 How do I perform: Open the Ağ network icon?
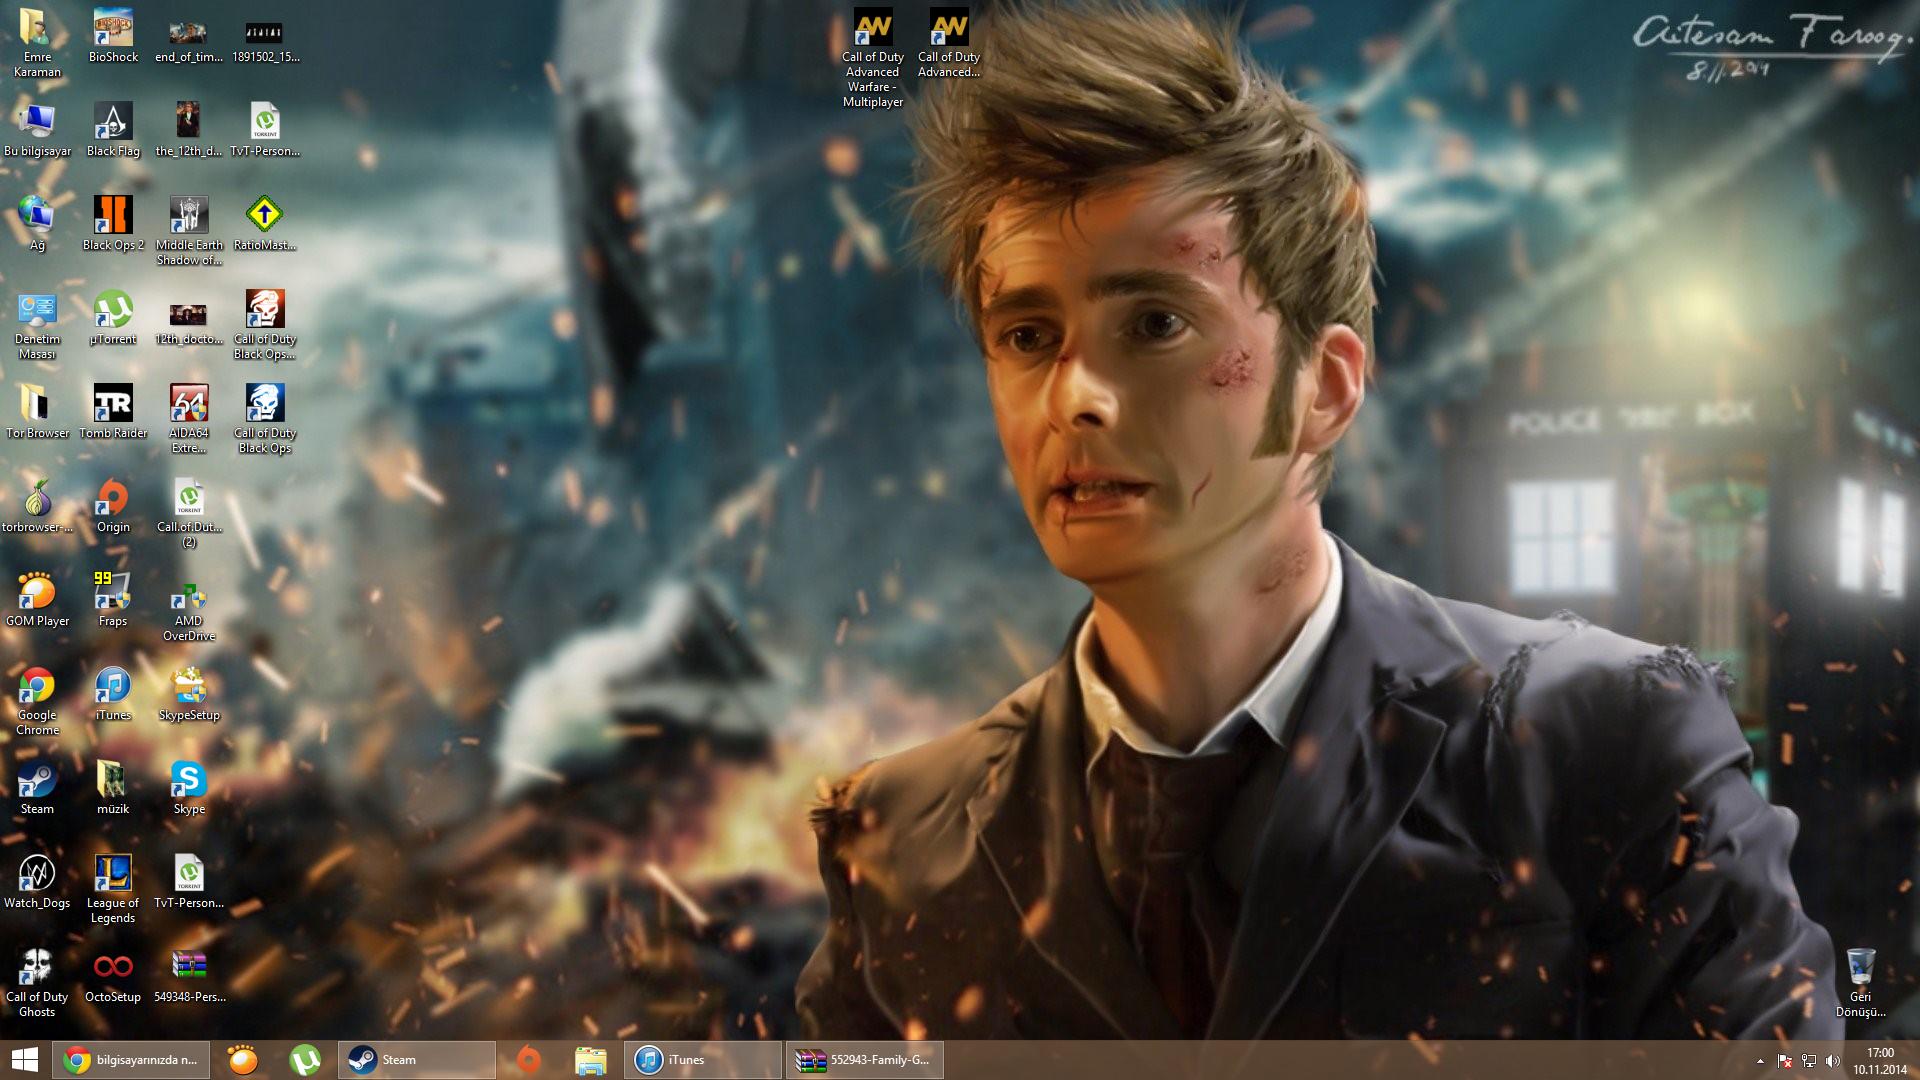point(37,223)
